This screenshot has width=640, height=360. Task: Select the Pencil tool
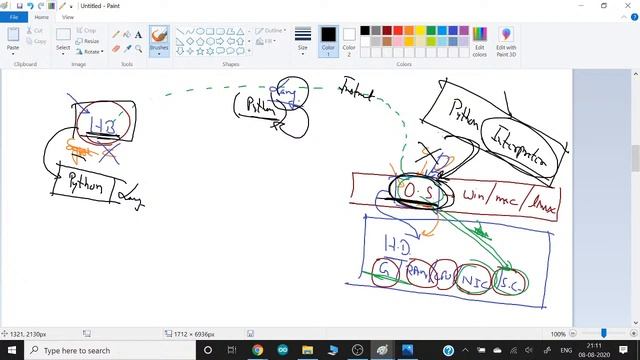pos(116,35)
